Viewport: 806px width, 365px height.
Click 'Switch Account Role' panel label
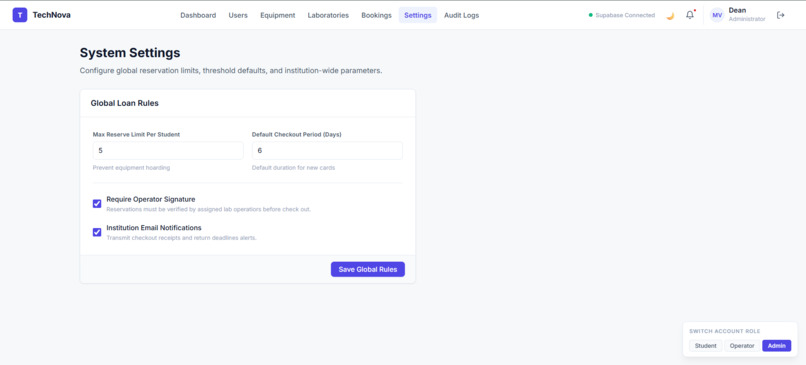[x=725, y=332]
